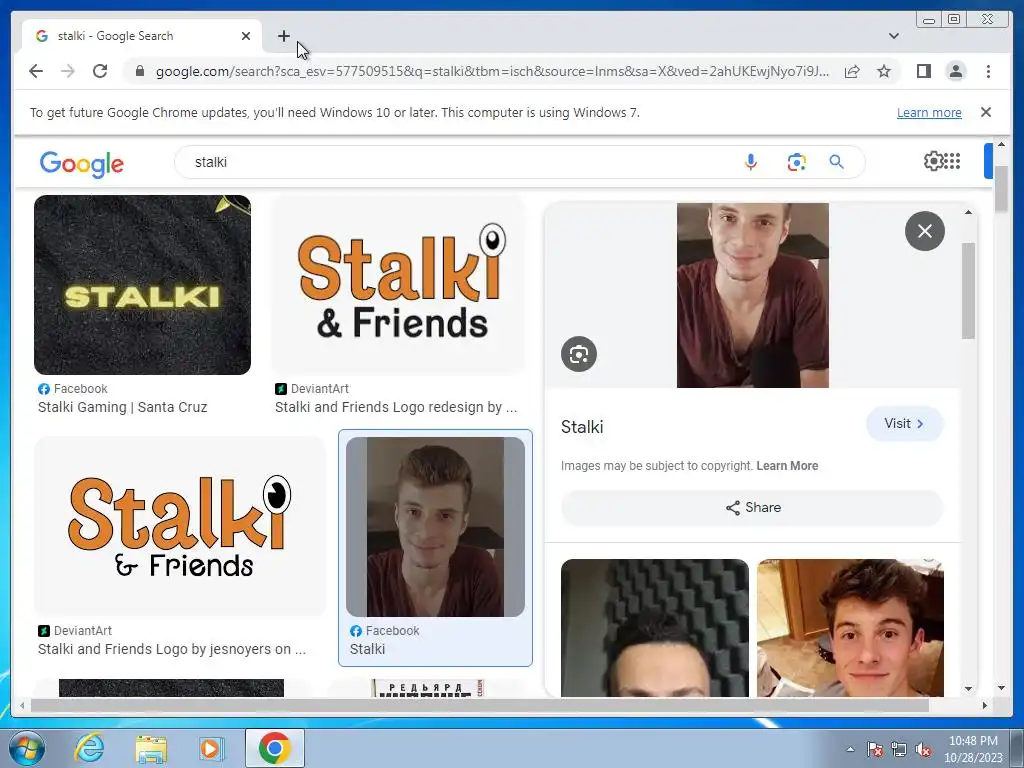Viewport: 1024px width, 768px height.
Task: Click horizontal scrollbar right arrow
Action: coord(985,705)
